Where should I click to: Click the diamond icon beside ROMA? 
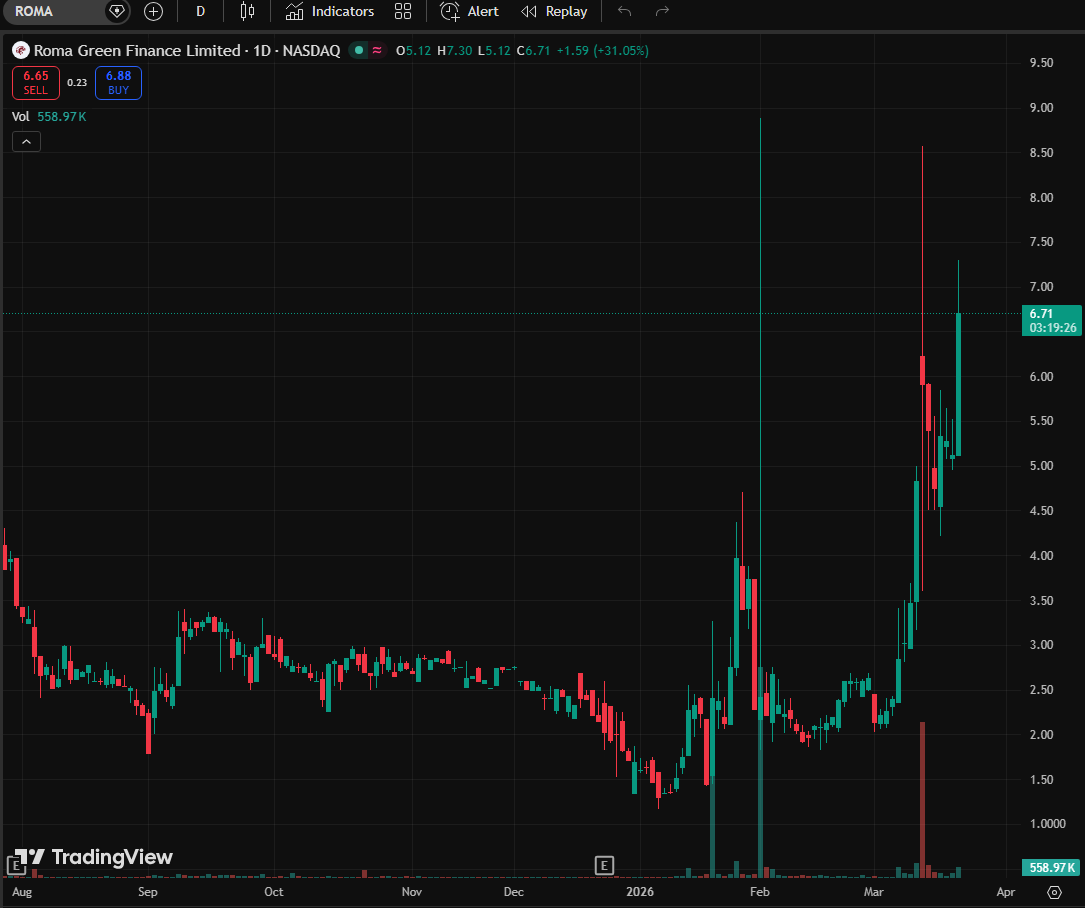click(x=116, y=12)
